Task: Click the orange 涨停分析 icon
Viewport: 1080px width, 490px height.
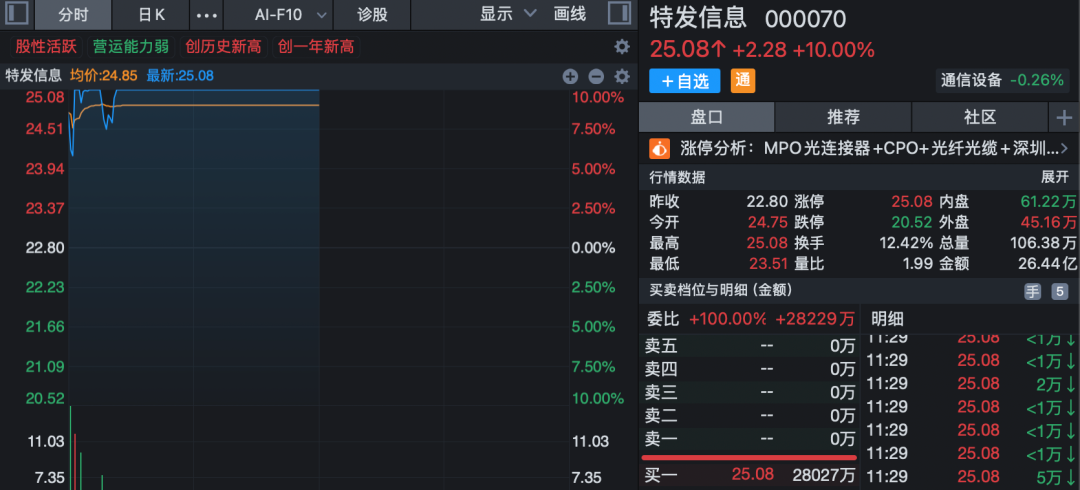Action: (660, 148)
